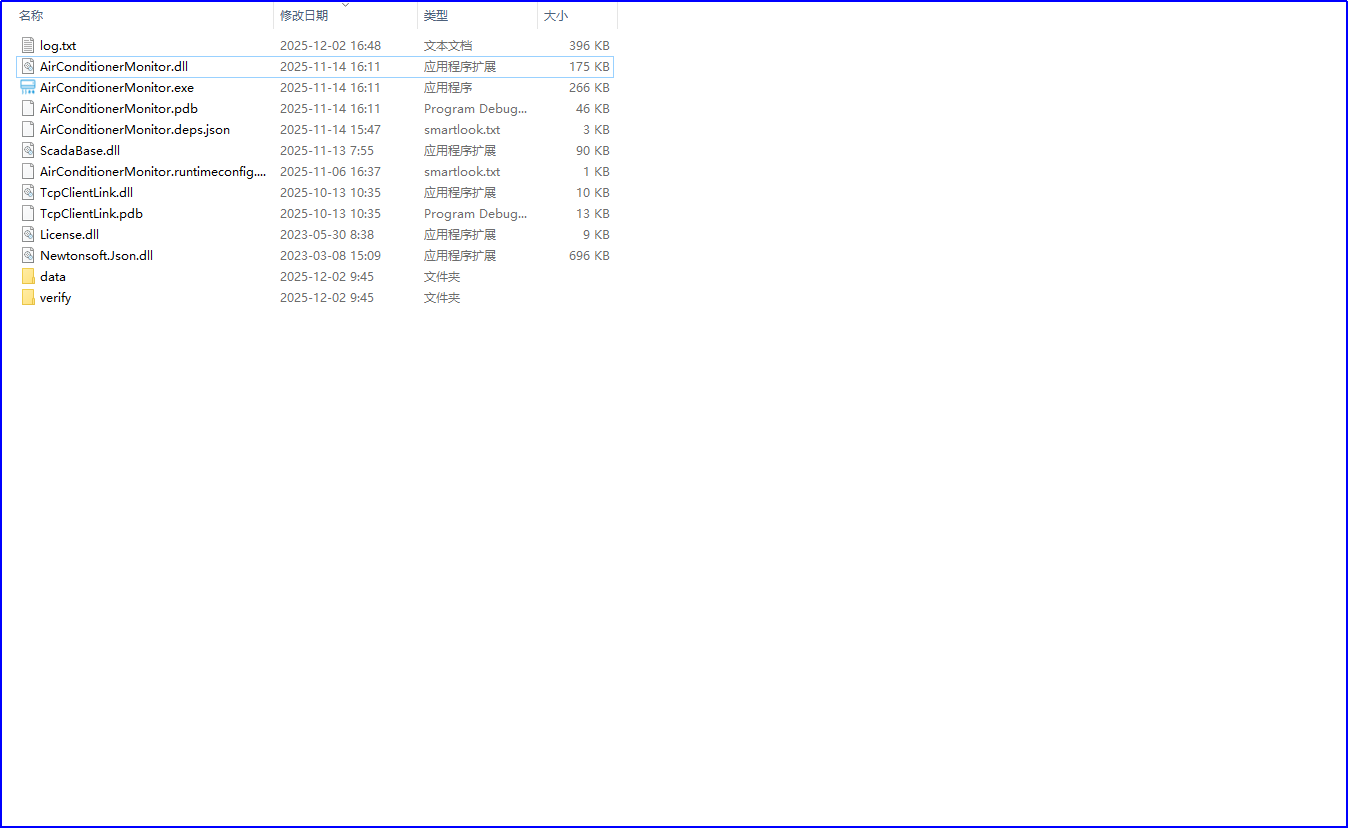Select the log.txt text file icon
The image size is (1349, 829).
tap(27, 45)
